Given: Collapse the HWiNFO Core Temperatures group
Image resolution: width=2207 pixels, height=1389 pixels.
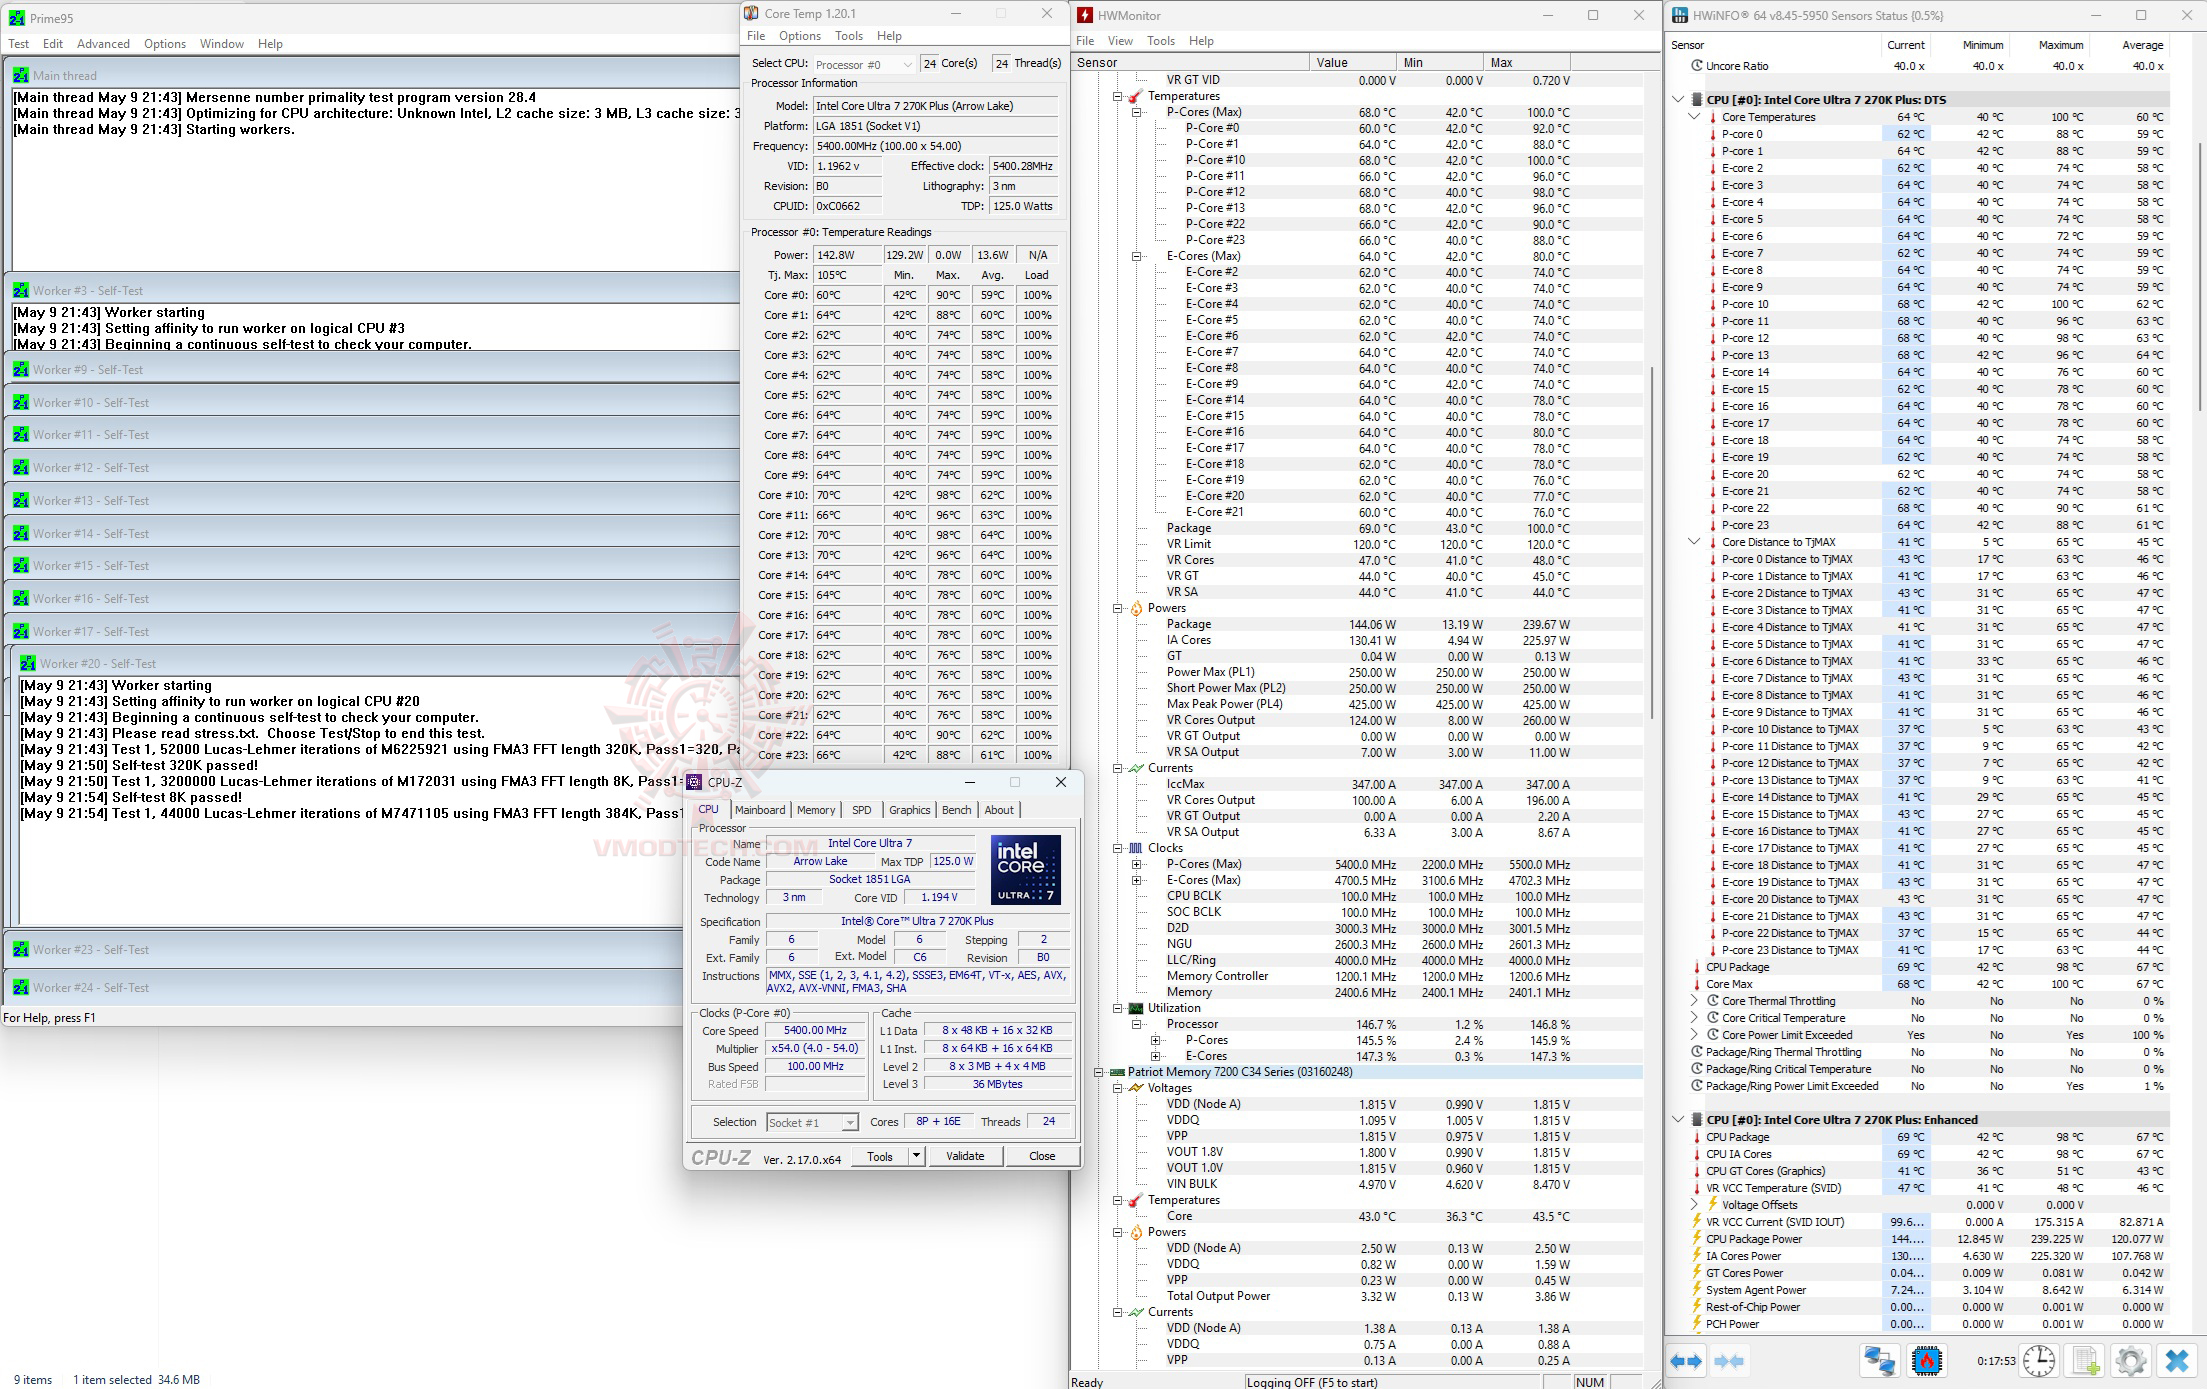Looking at the screenshot, I should point(1694,117).
